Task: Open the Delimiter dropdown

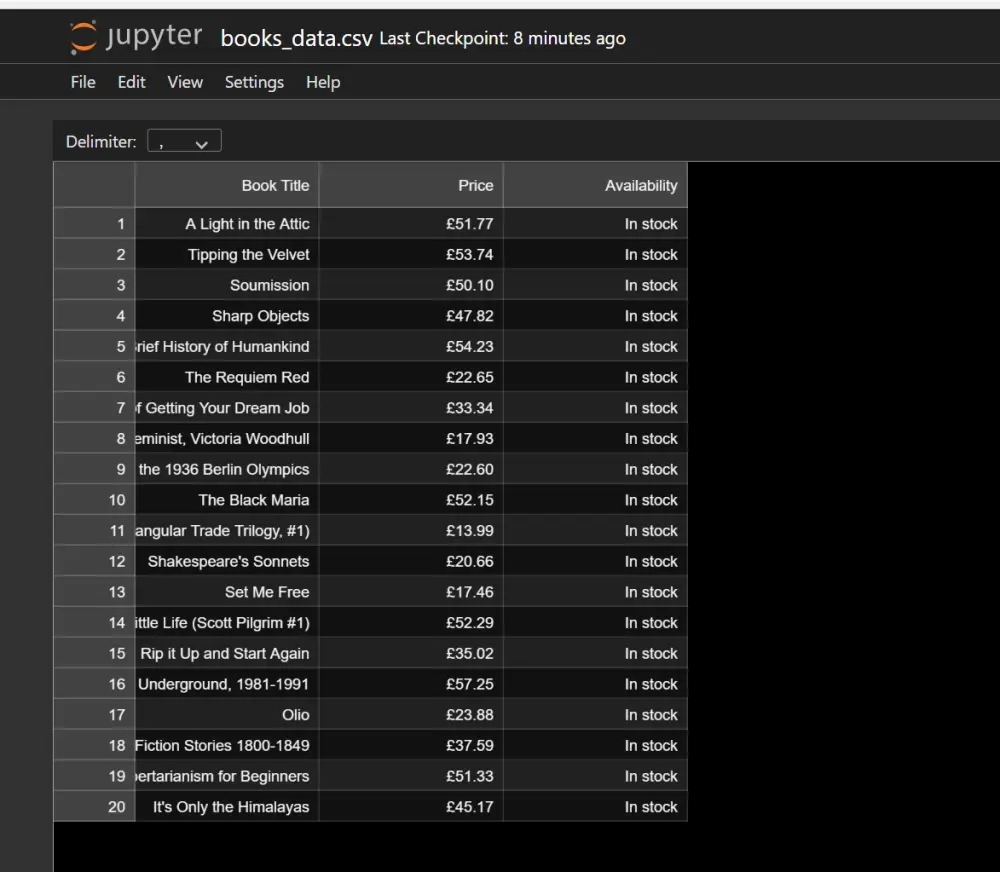Action: [x=184, y=141]
